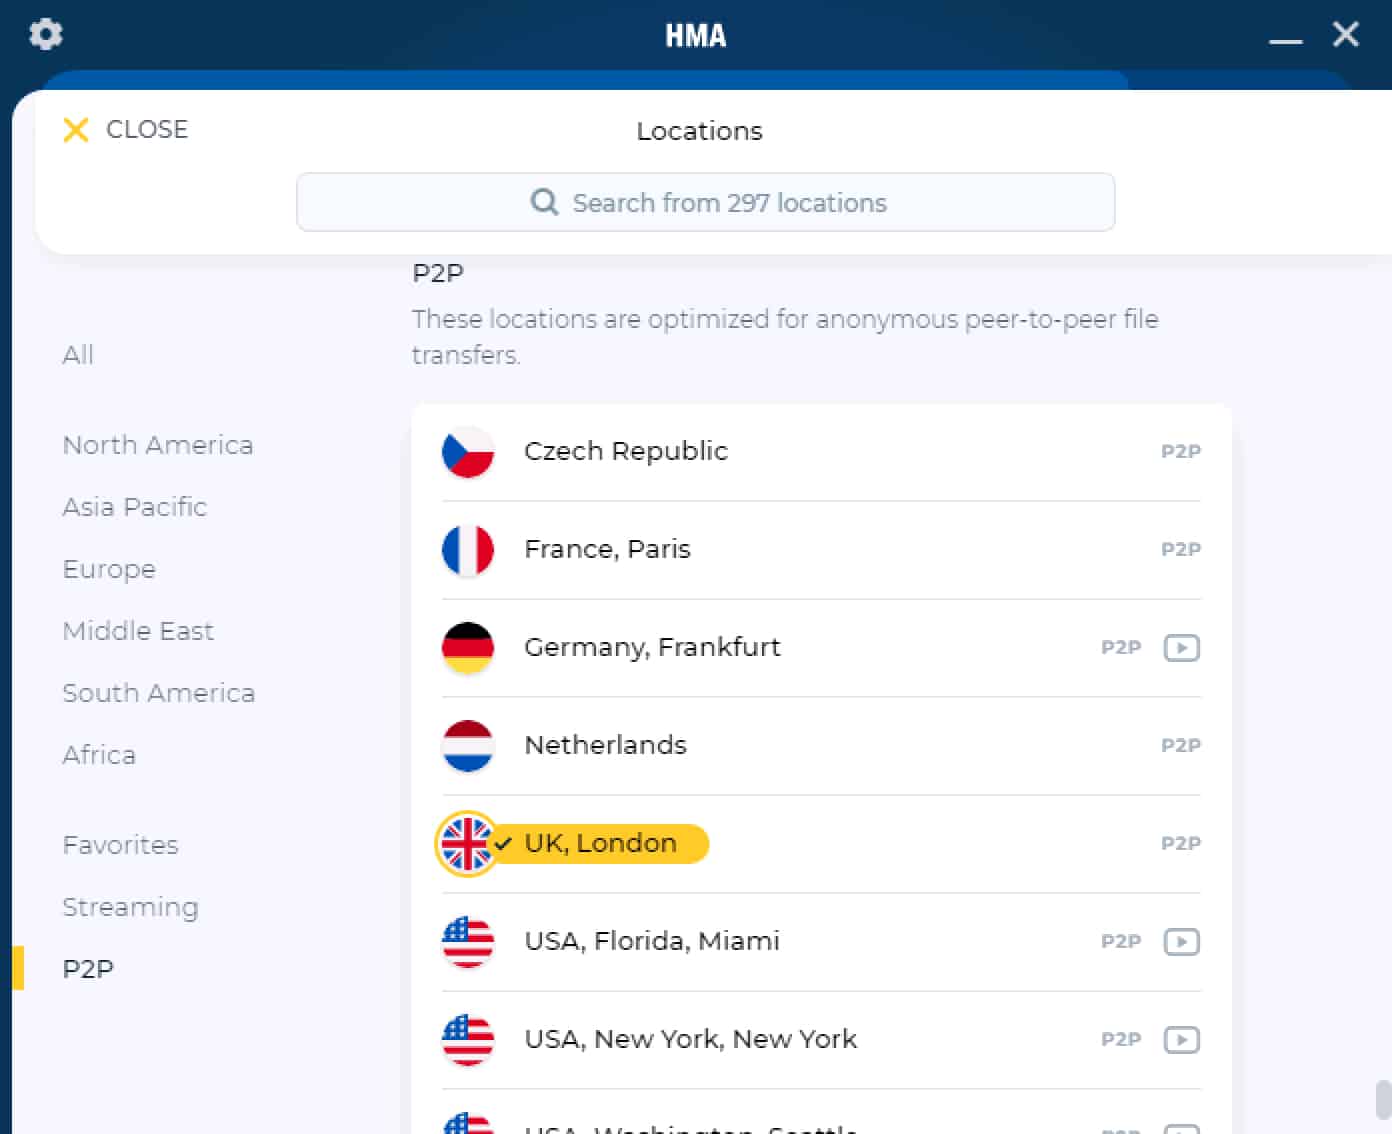Show the Favorites locations list
The width and height of the screenshot is (1392, 1134).
(120, 845)
